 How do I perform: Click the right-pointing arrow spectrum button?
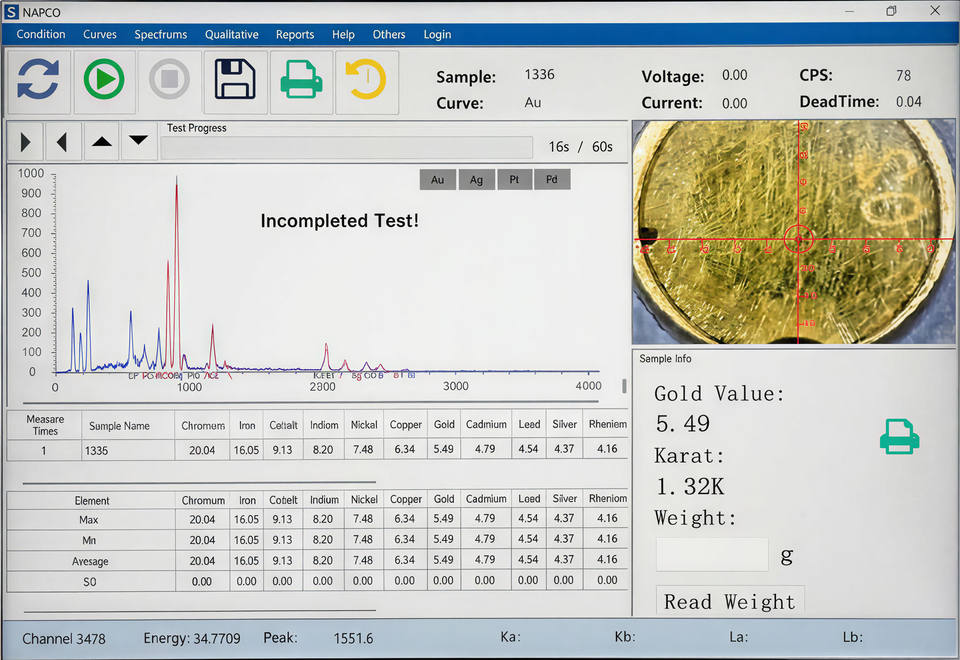coord(25,143)
